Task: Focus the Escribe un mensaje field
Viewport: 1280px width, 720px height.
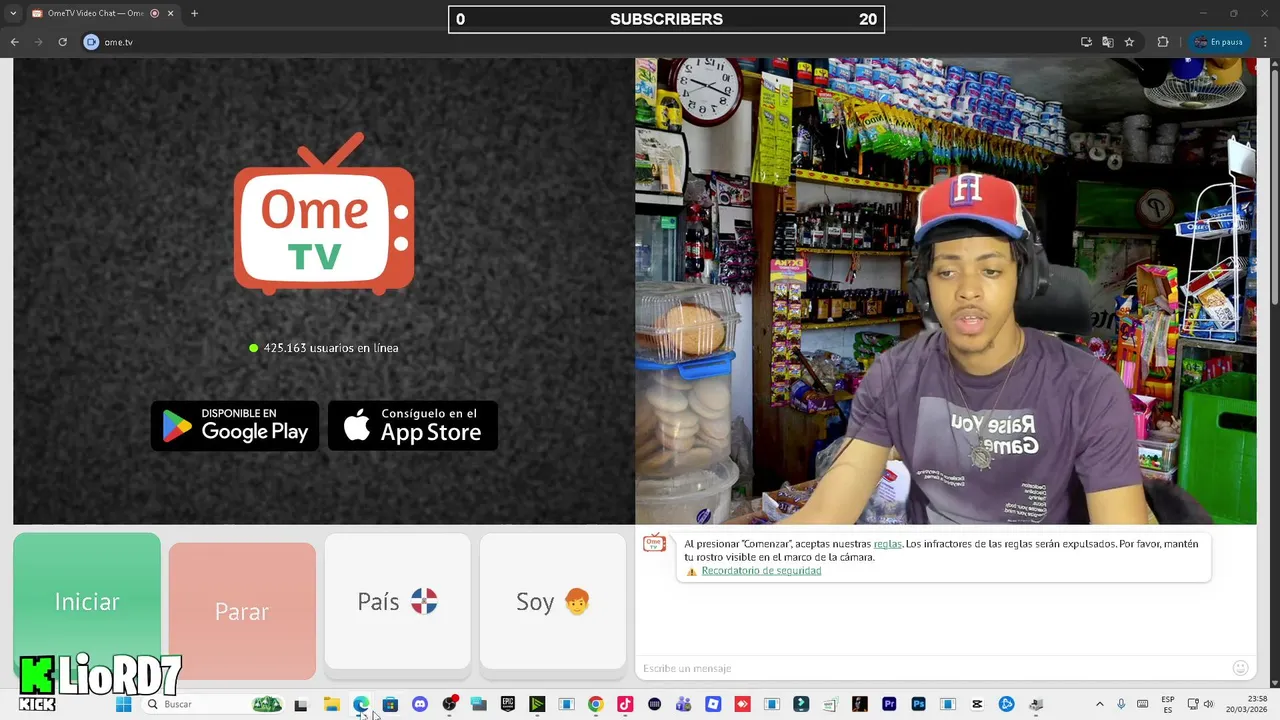Action: pos(930,668)
